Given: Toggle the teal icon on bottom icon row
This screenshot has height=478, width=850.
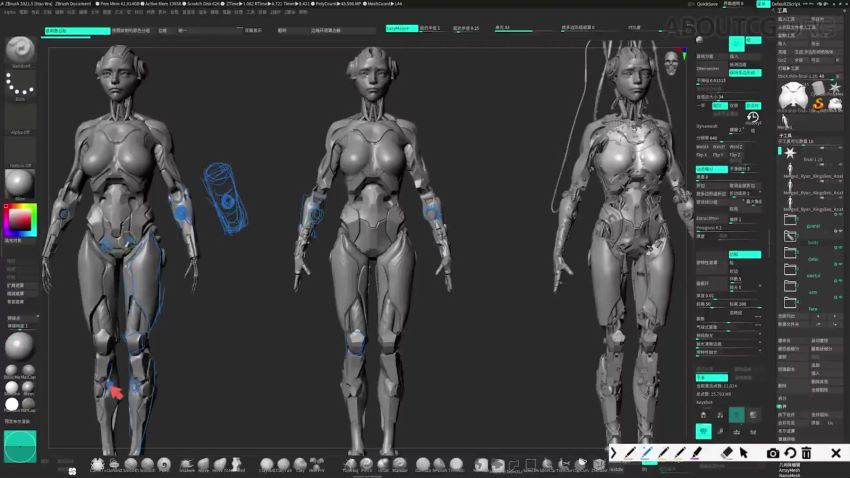Looking at the screenshot, I should (704, 431).
